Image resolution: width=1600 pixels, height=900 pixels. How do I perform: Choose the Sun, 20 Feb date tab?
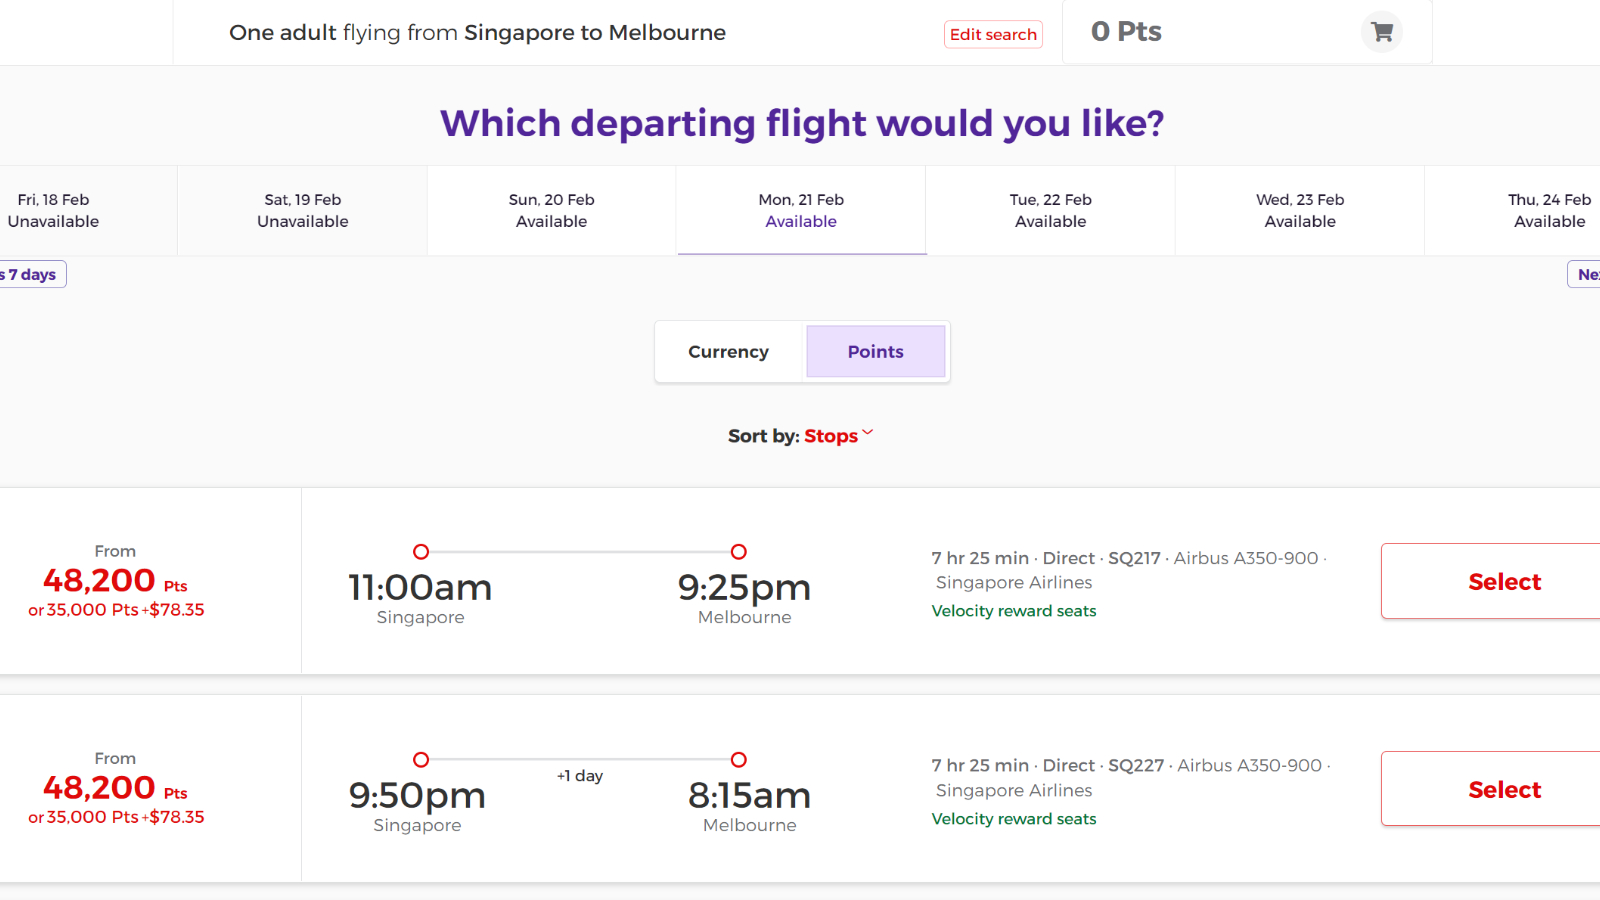click(x=552, y=211)
